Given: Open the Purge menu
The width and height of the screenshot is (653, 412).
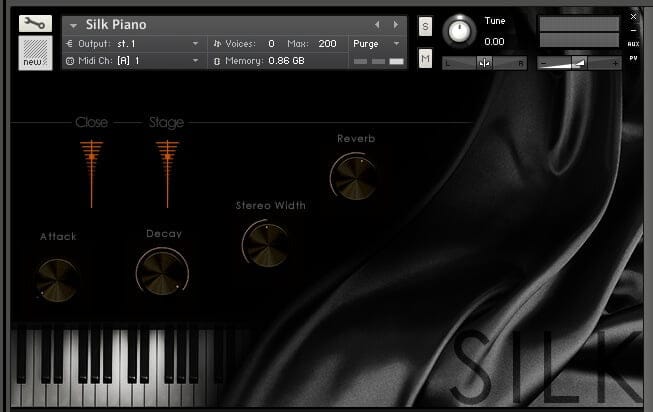Looking at the screenshot, I should (x=376, y=44).
